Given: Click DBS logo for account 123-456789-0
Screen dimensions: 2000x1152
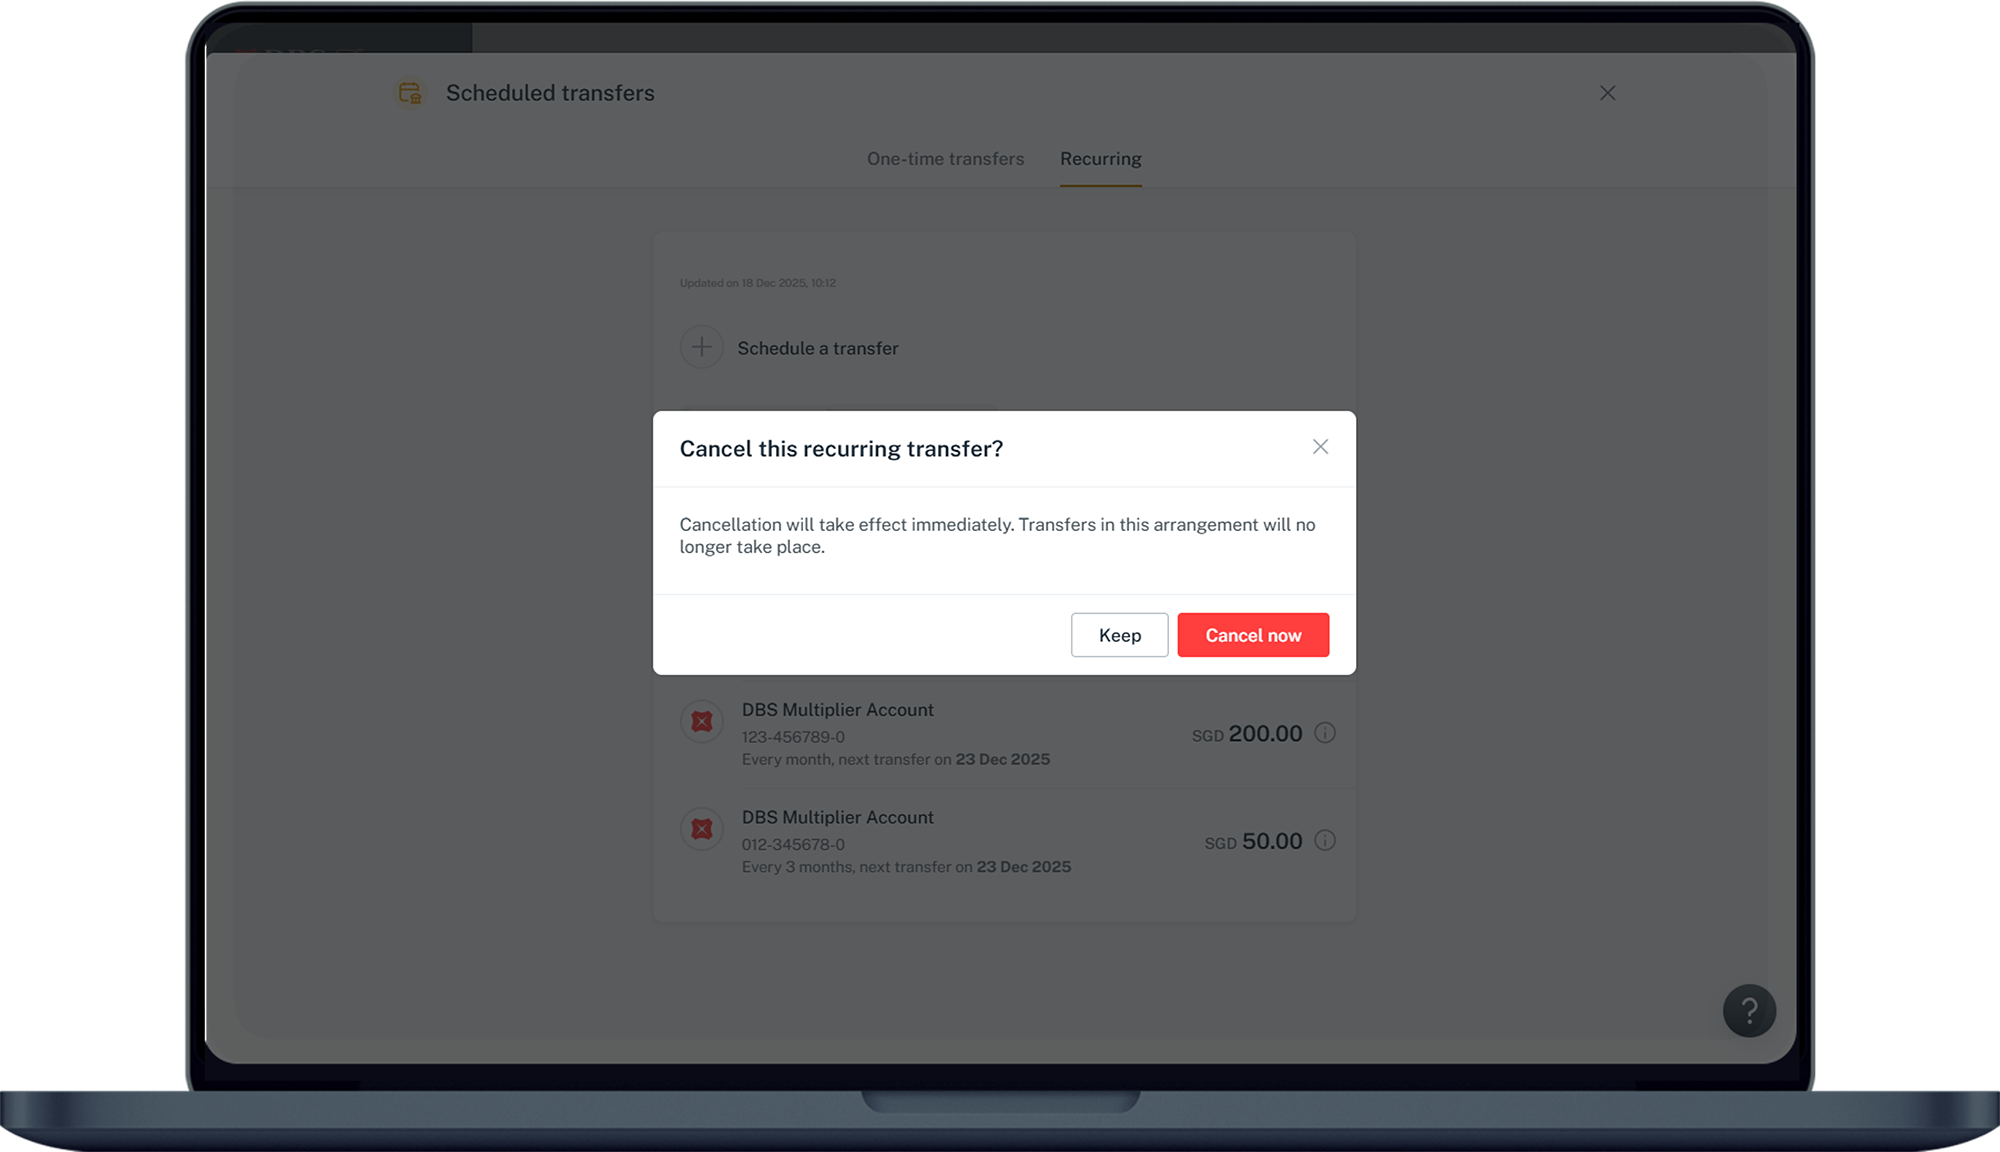Looking at the screenshot, I should [x=702, y=721].
